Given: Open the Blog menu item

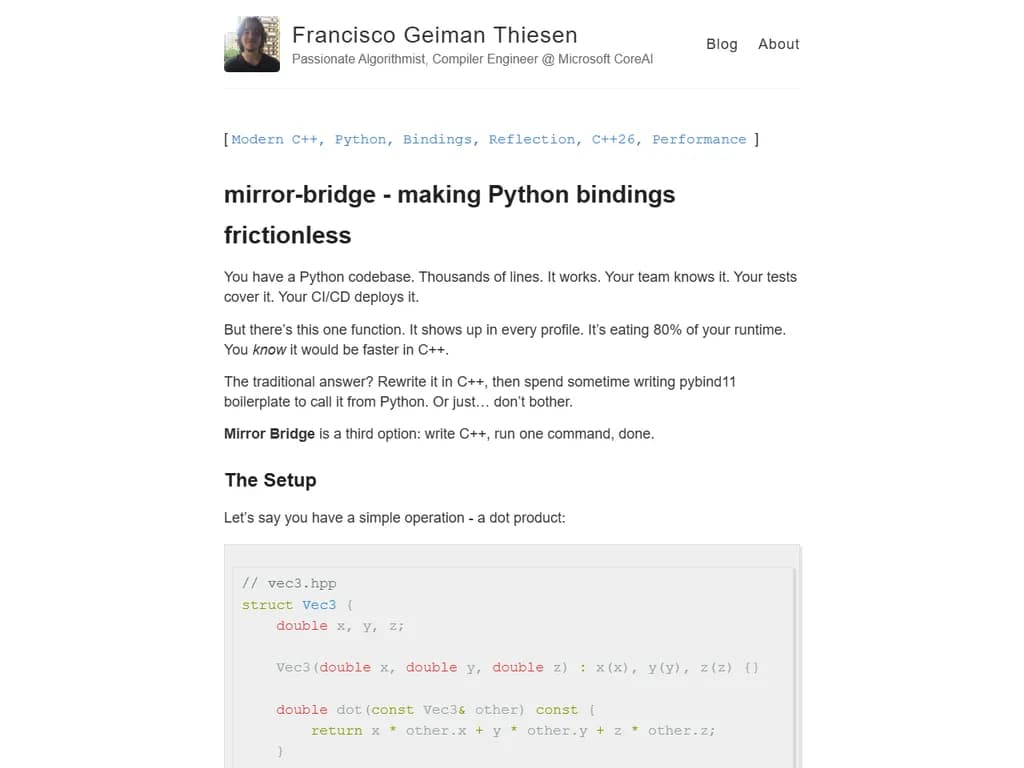Looking at the screenshot, I should click(x=721, y=44).
